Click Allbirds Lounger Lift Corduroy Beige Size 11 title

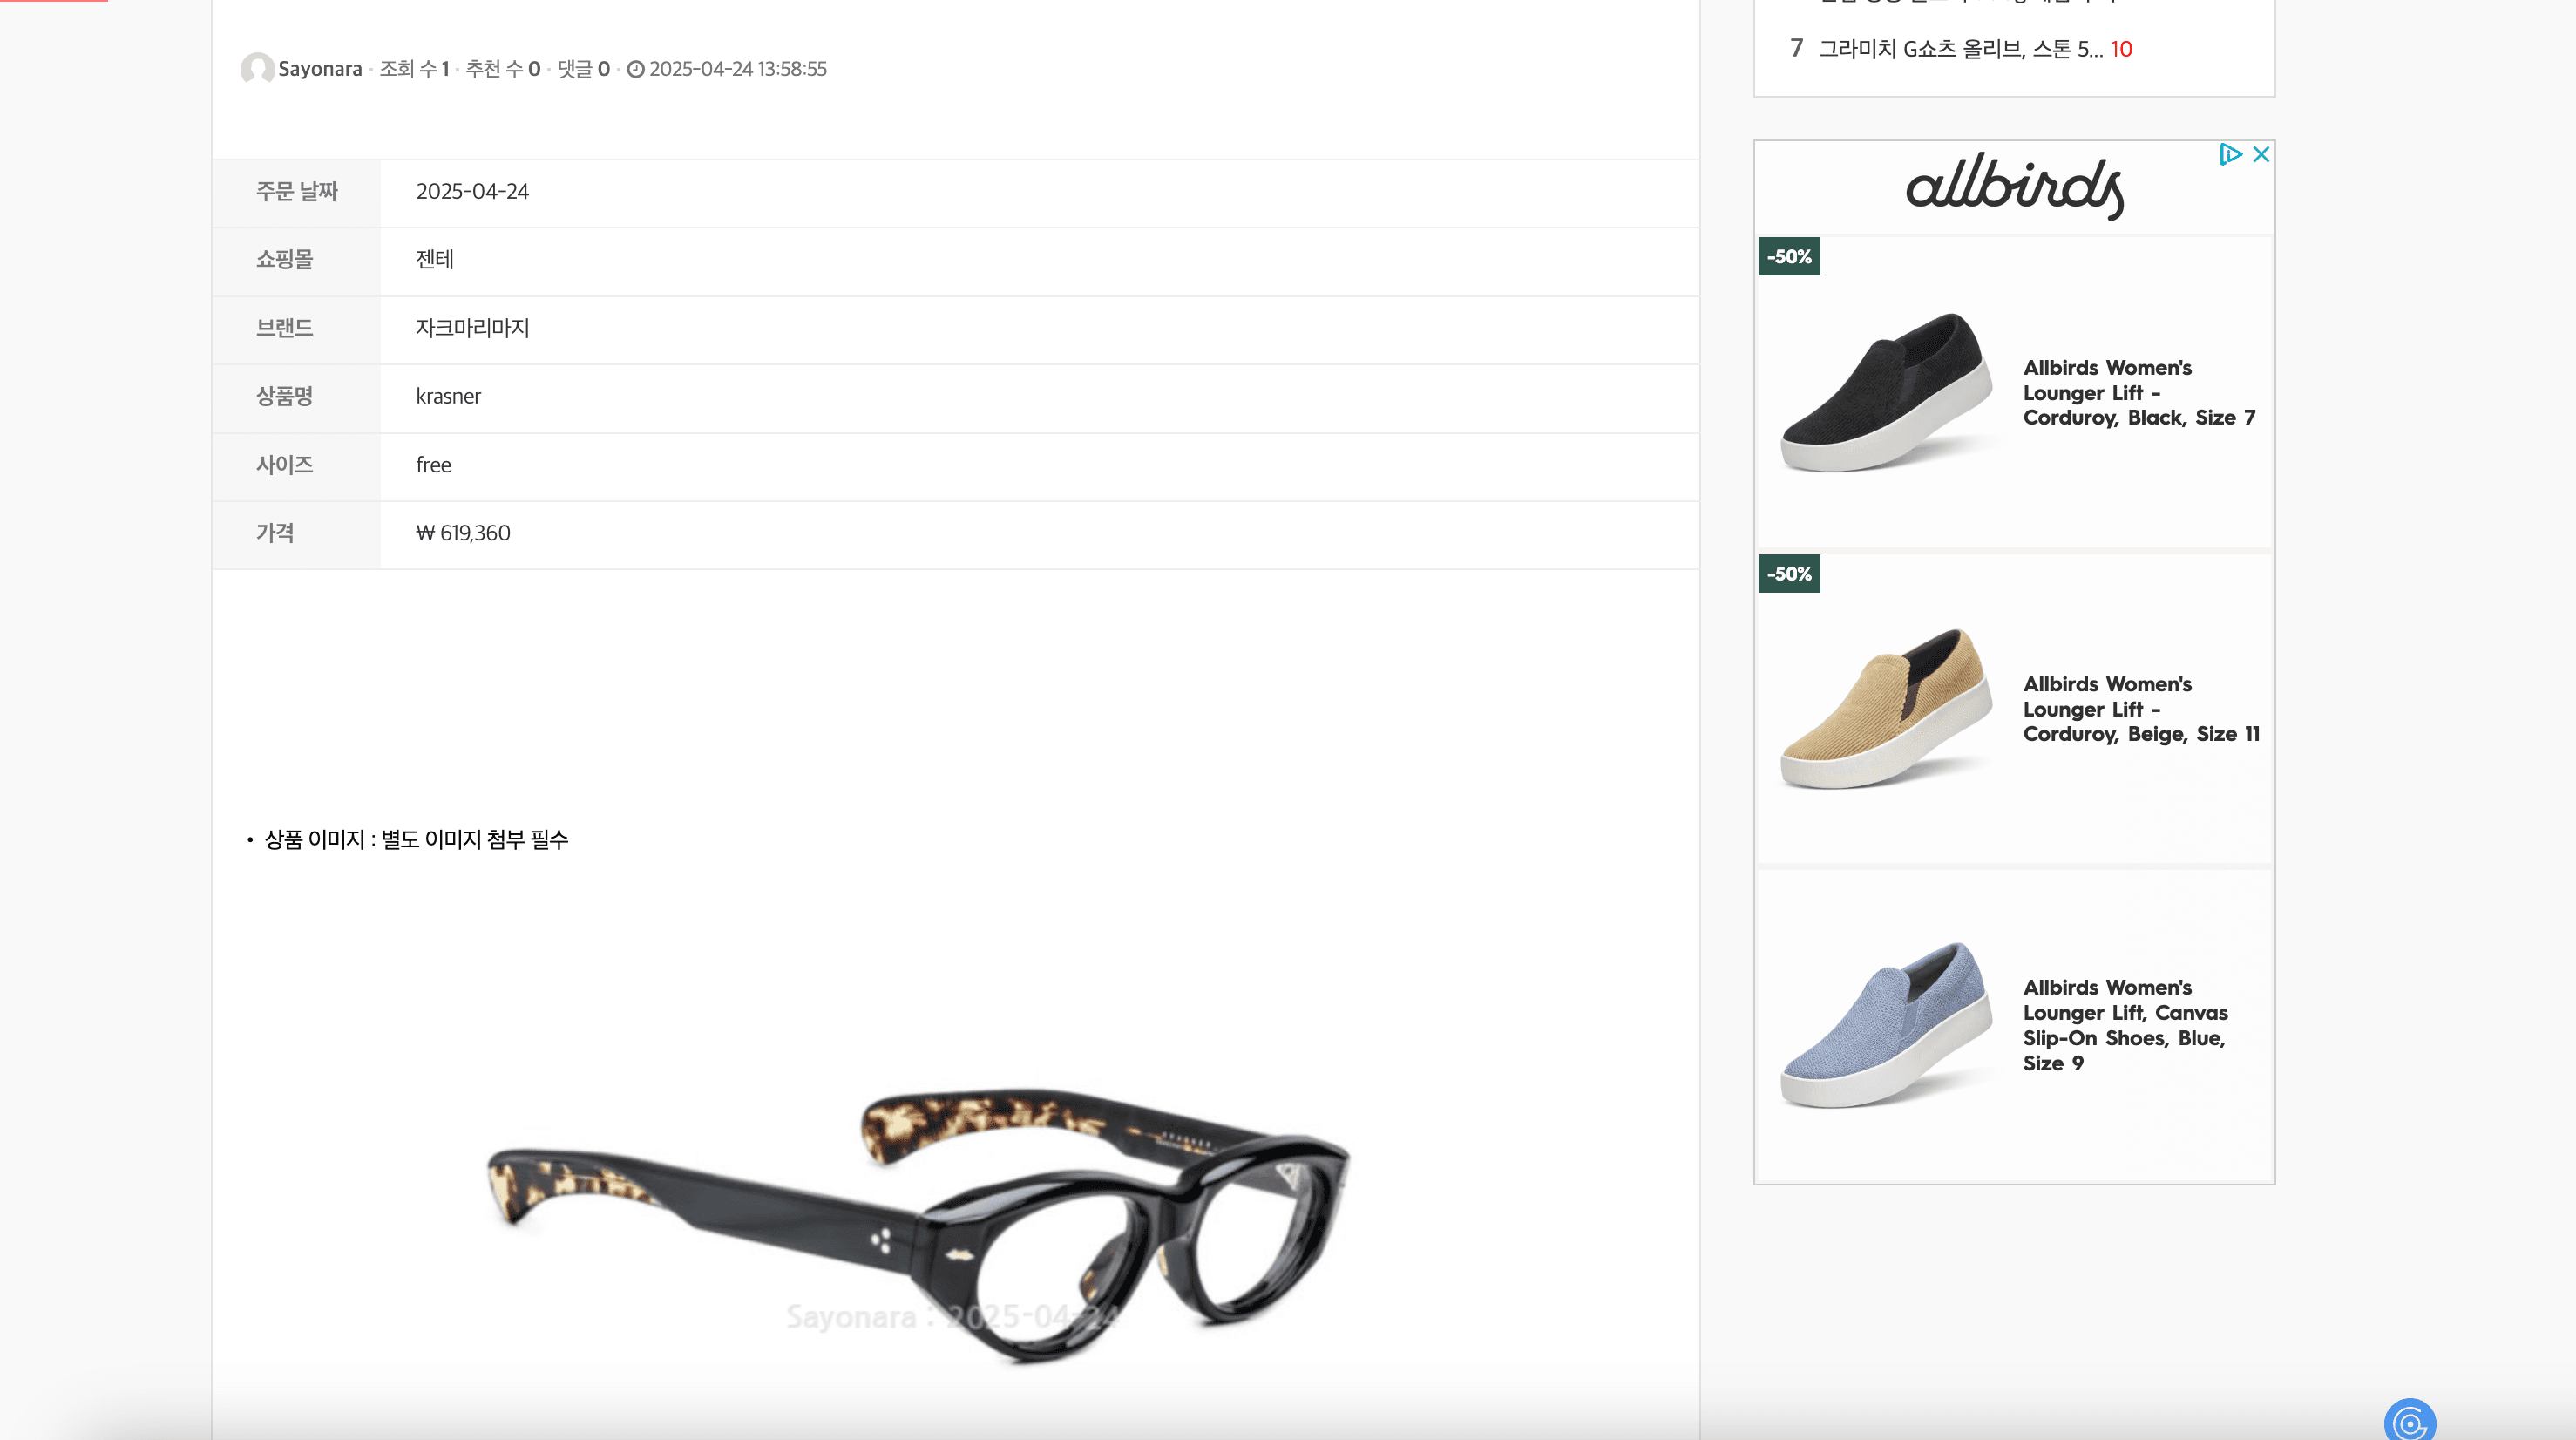point(2141,709)
